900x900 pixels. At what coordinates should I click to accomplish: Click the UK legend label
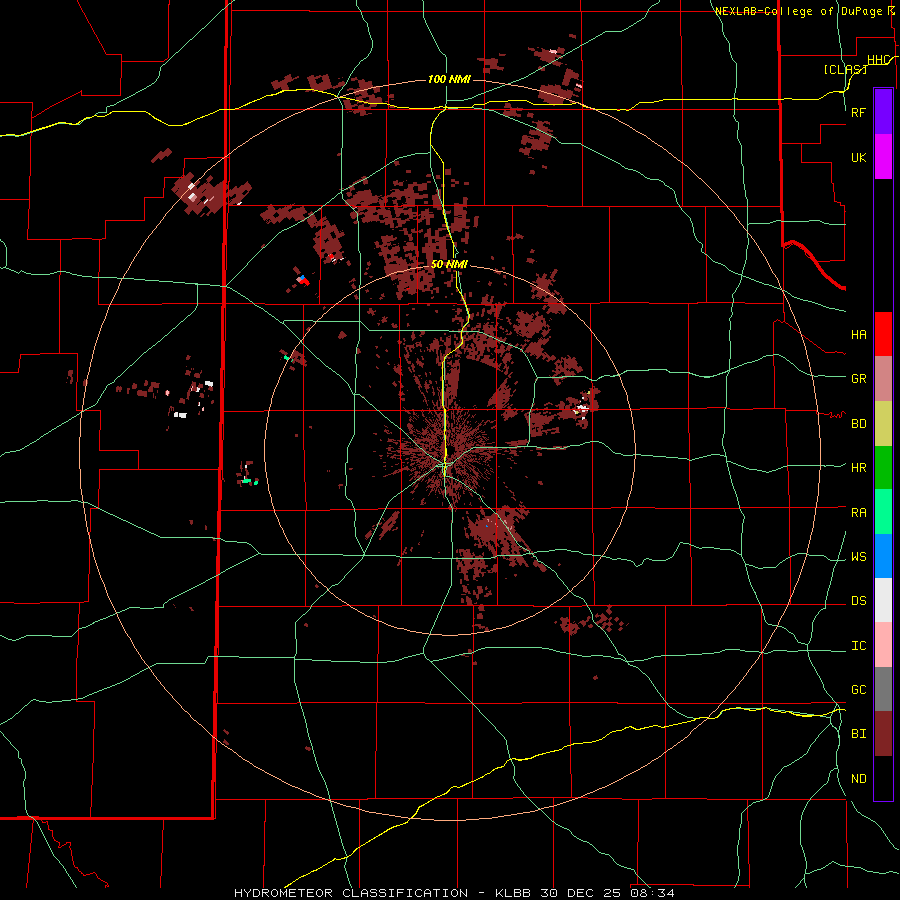pos(858,158)
